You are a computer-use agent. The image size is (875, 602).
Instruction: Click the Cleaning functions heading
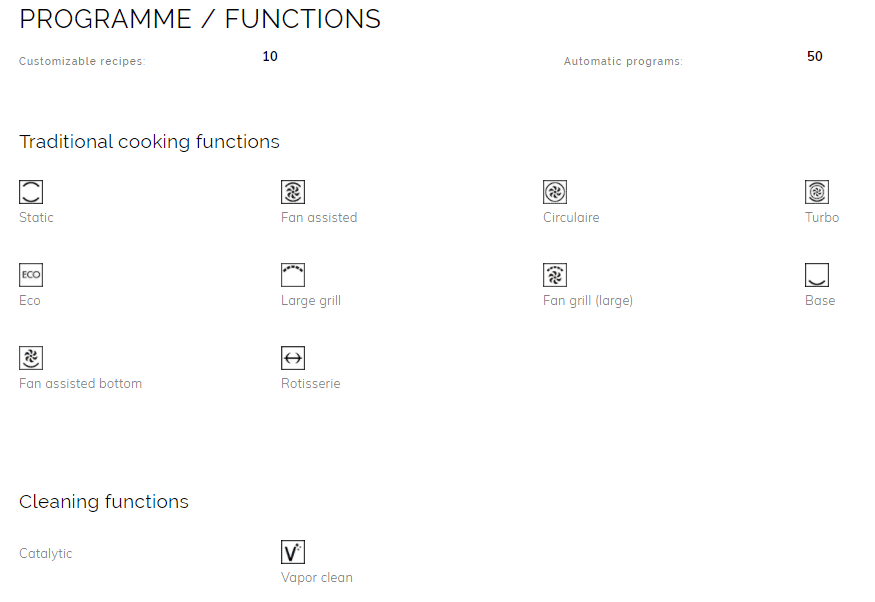(x=104, y=502)
